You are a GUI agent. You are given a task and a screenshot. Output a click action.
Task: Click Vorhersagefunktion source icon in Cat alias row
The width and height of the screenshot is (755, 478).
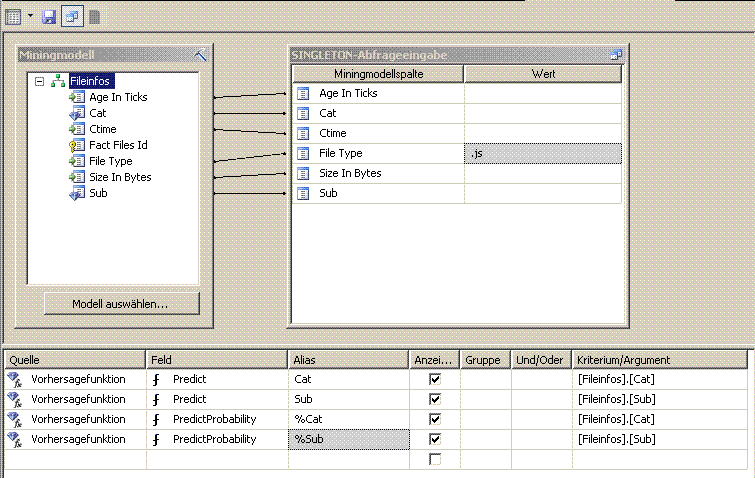[x=15, y=380]
